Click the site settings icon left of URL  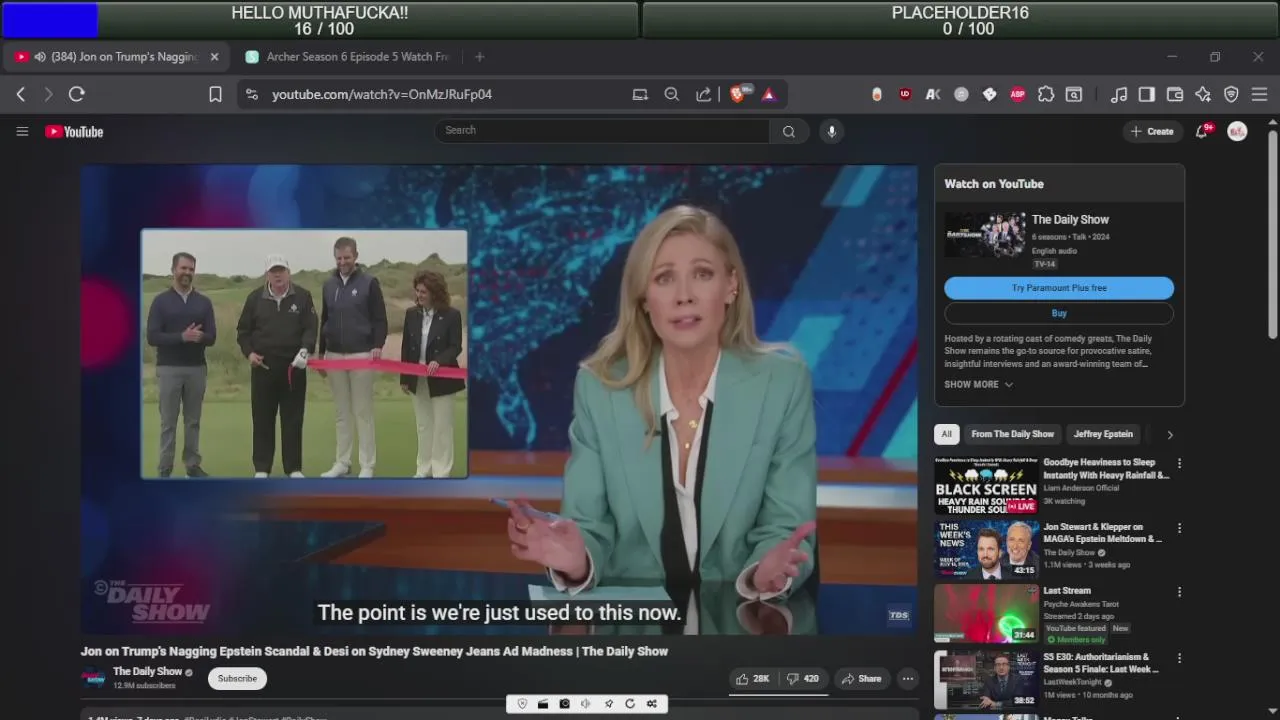point(252,94)
